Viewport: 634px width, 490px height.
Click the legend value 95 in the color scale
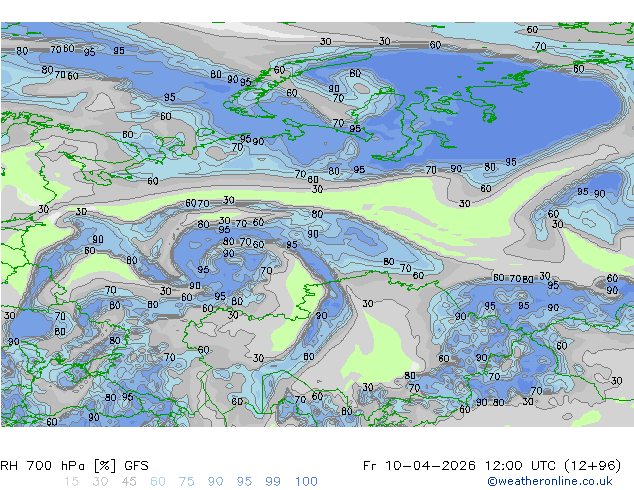(244, 482)
